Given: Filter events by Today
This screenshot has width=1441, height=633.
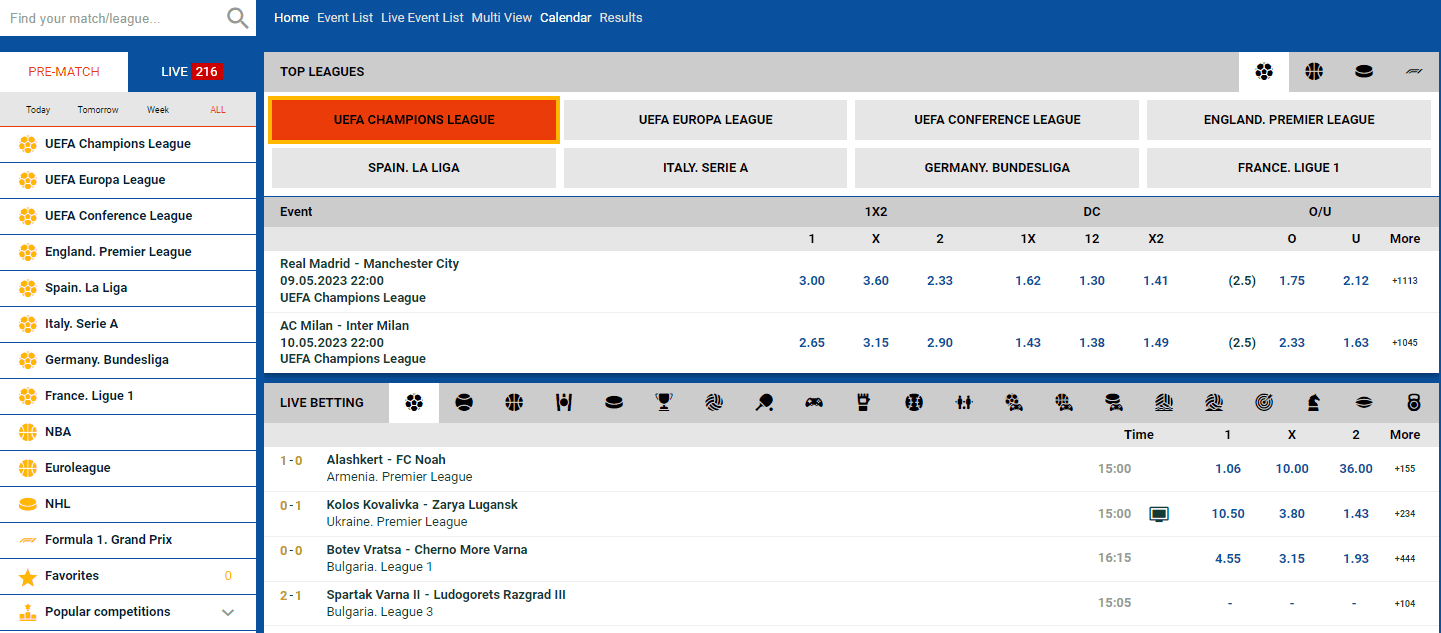Looking at the screenshot, I should [x=38, y=110].
